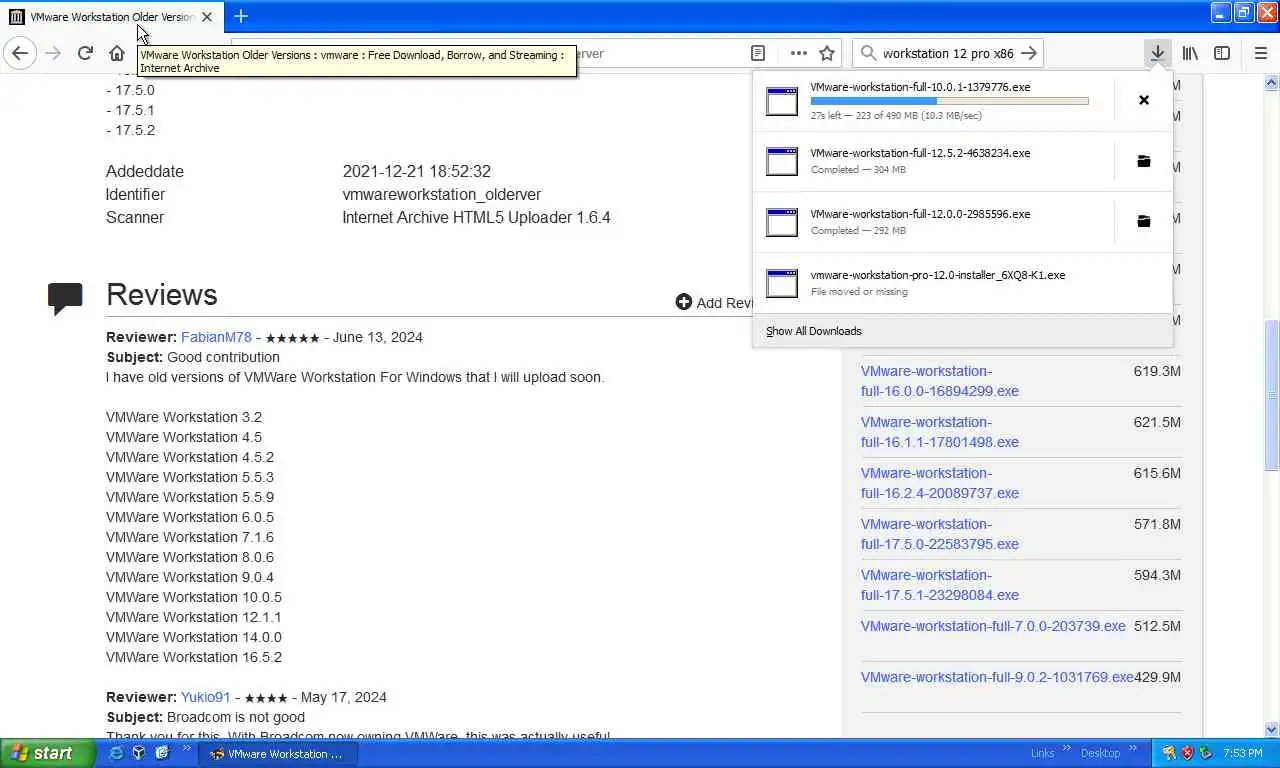Viewport: 1280px width, 768px height.
Task: Click the file icon of 12.0.0-2985596.exe download
Action: pyautogui.click(x=782, y=222)
